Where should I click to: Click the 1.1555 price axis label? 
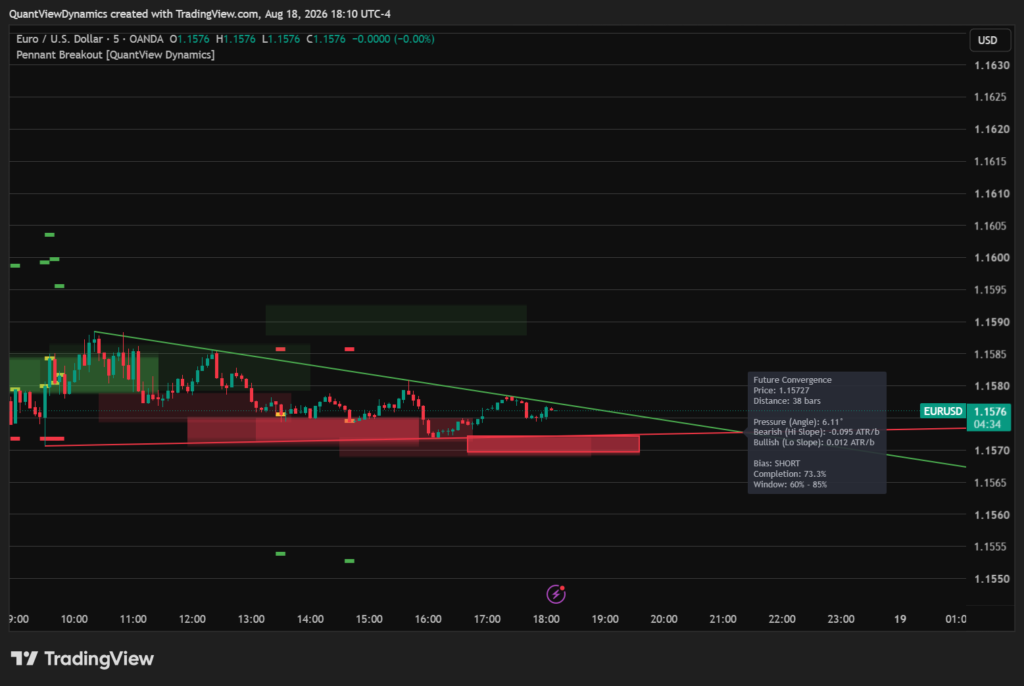tap(991, 547)
